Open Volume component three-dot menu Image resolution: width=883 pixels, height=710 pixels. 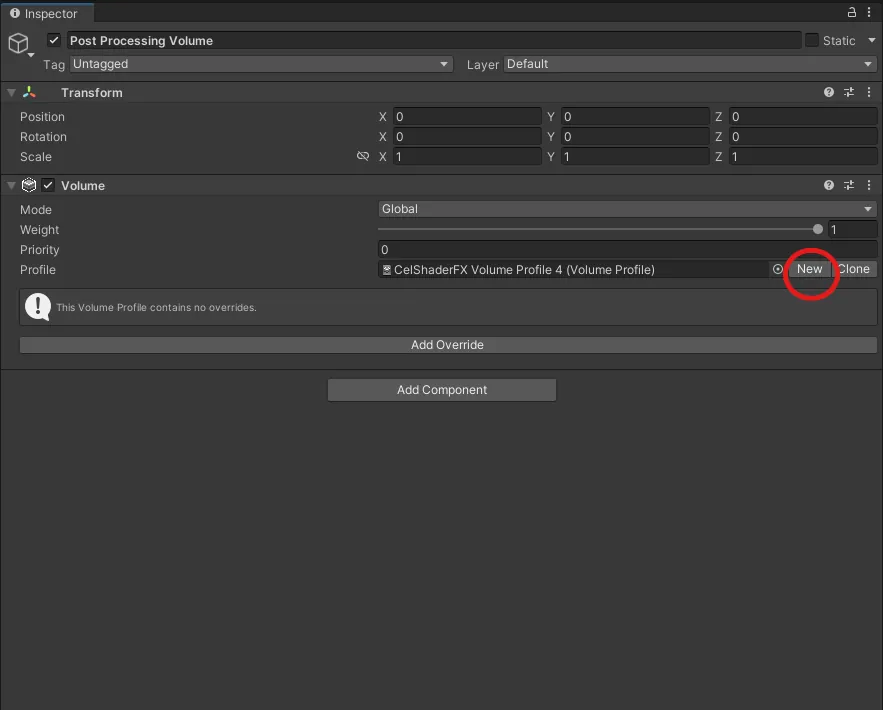869,185
